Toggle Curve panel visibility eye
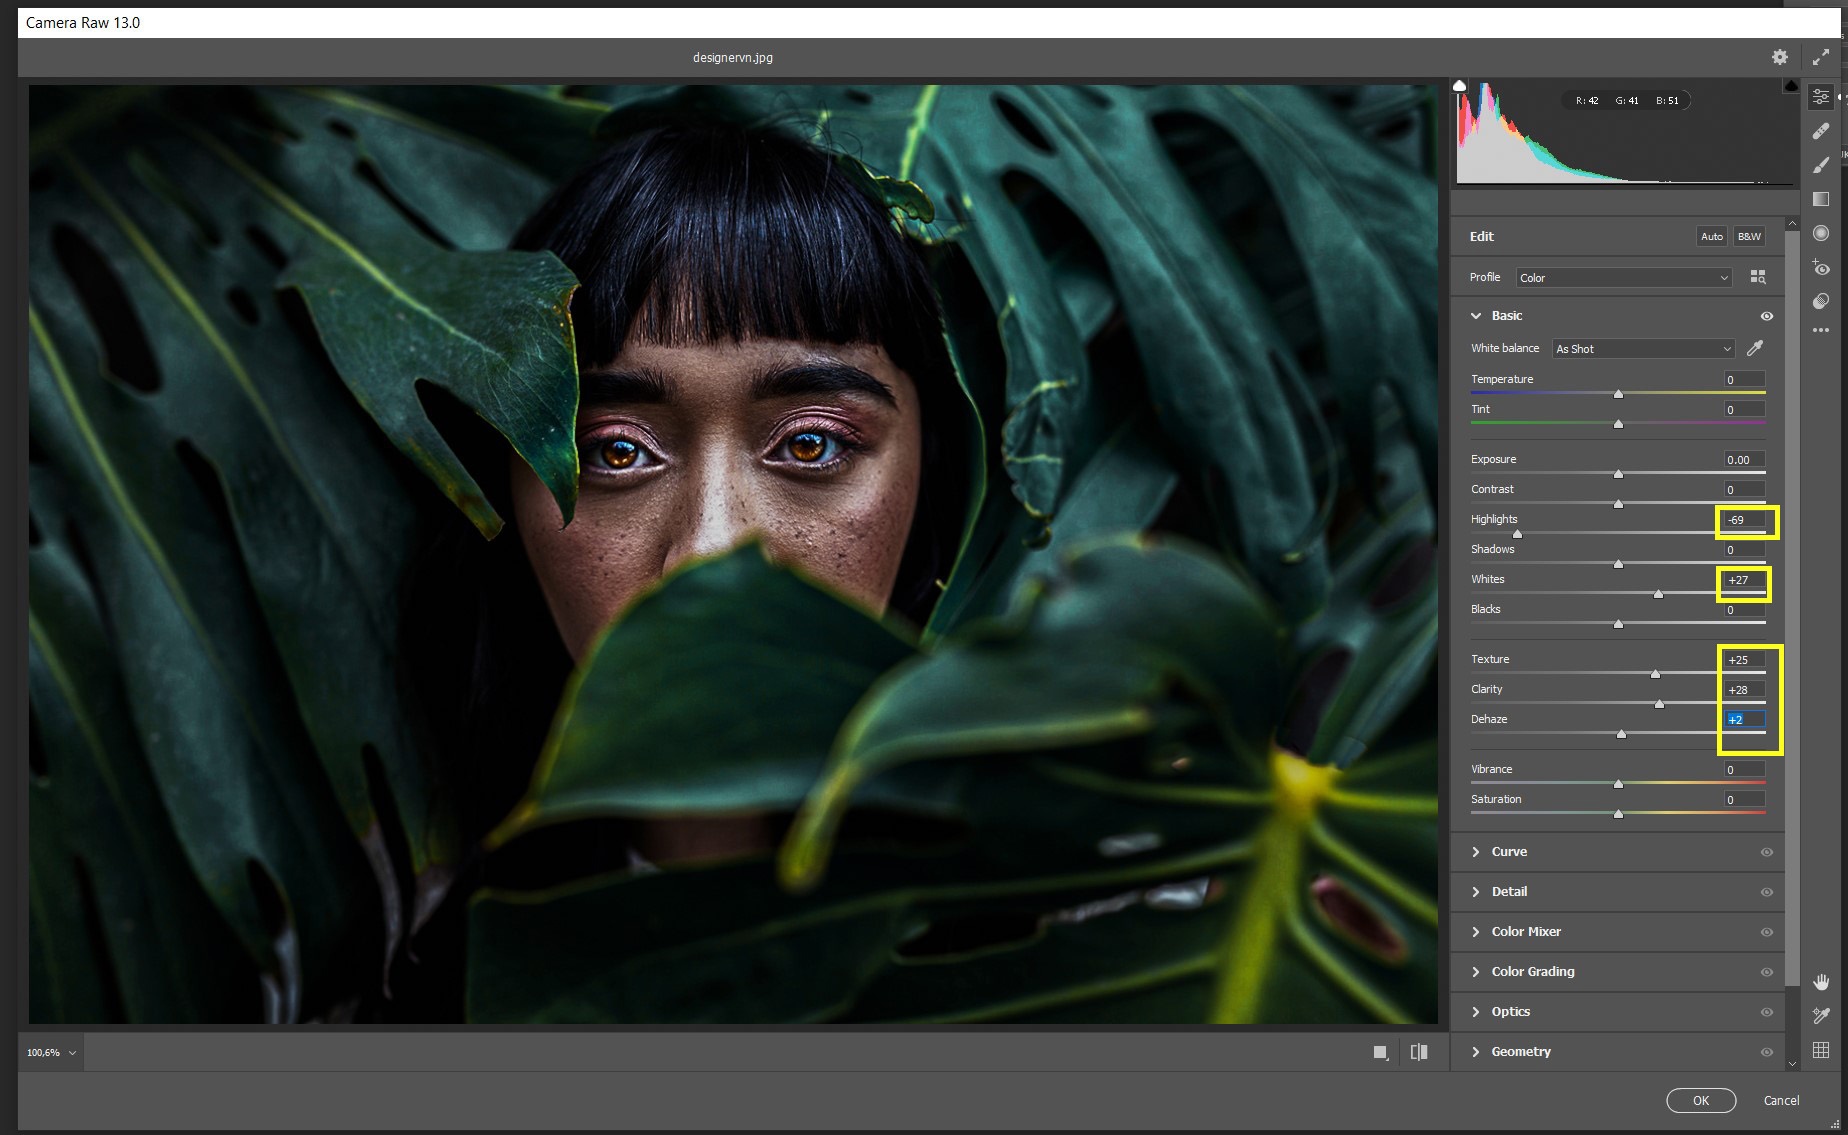 point(1767,852)
